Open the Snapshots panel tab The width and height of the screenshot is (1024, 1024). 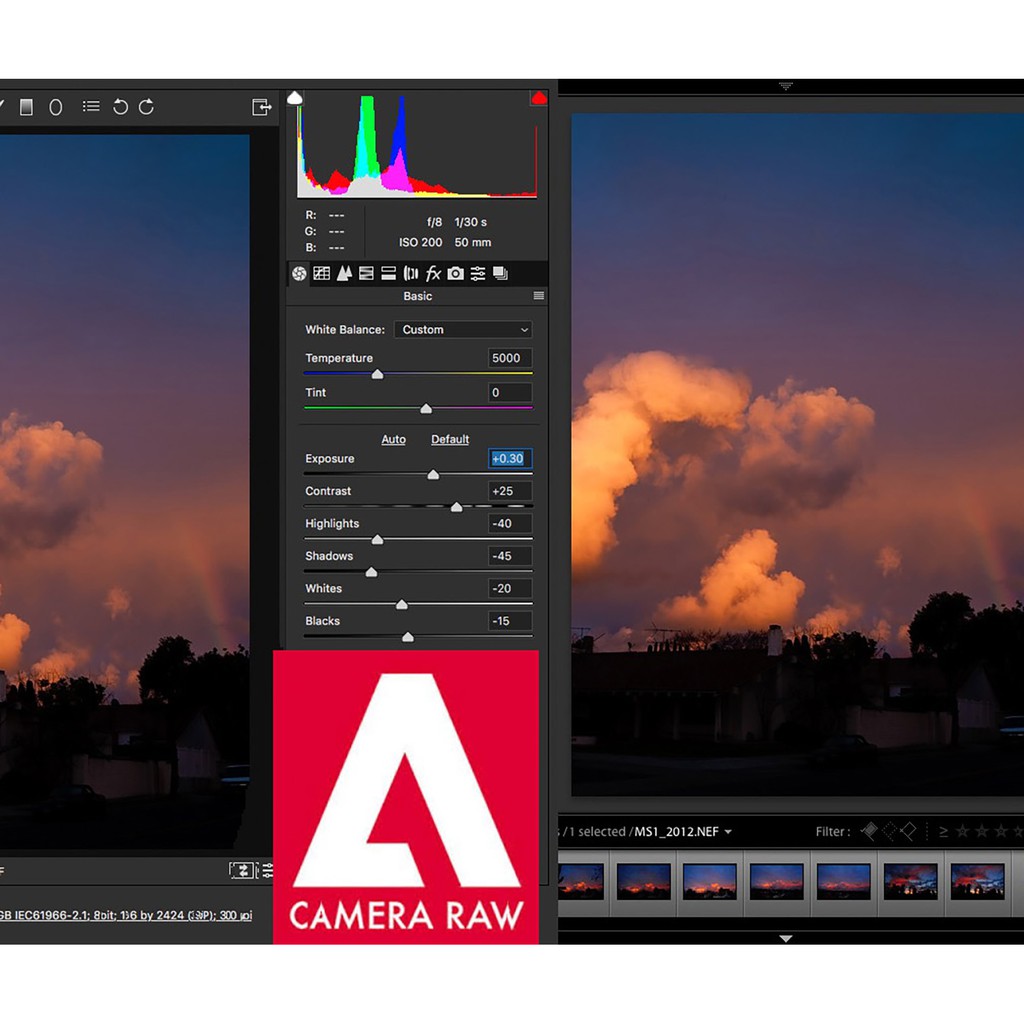[500, 273]
